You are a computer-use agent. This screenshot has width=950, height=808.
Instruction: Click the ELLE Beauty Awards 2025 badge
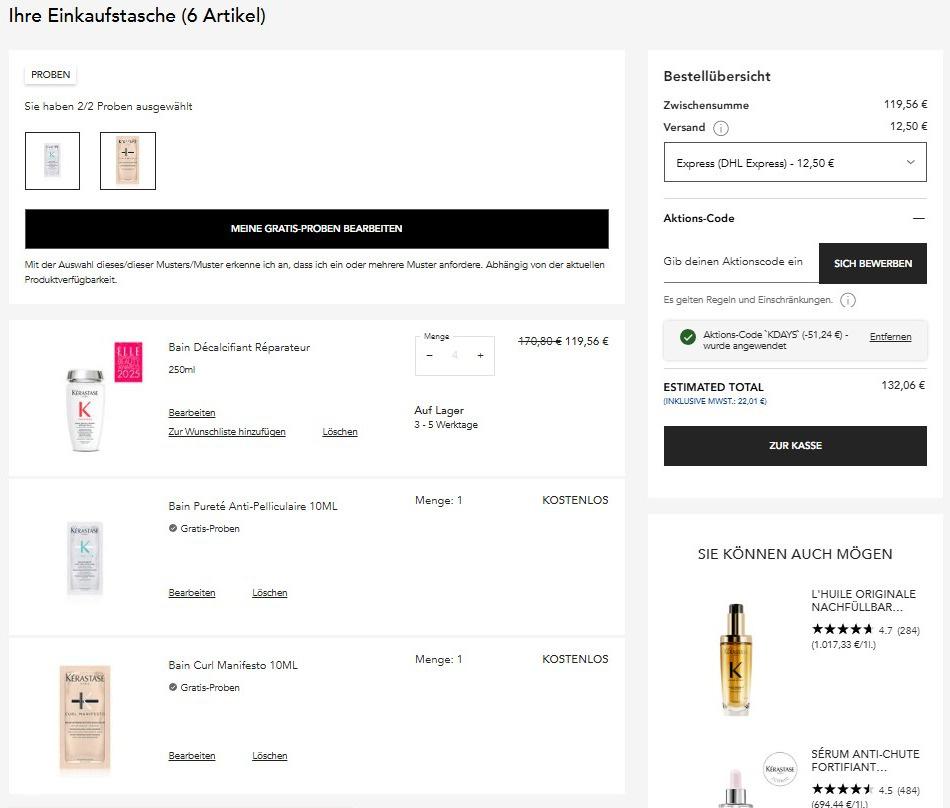tap(128, 362)
